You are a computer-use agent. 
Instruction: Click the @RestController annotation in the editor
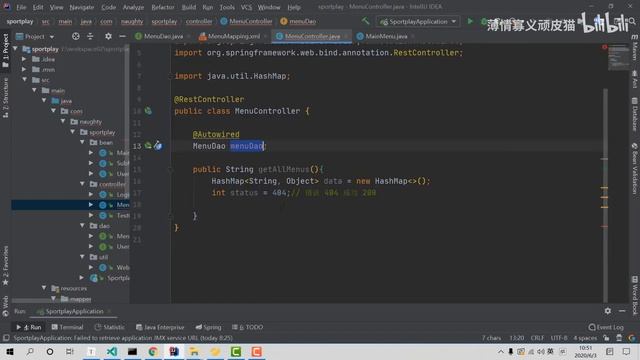(x=209, y=99)
